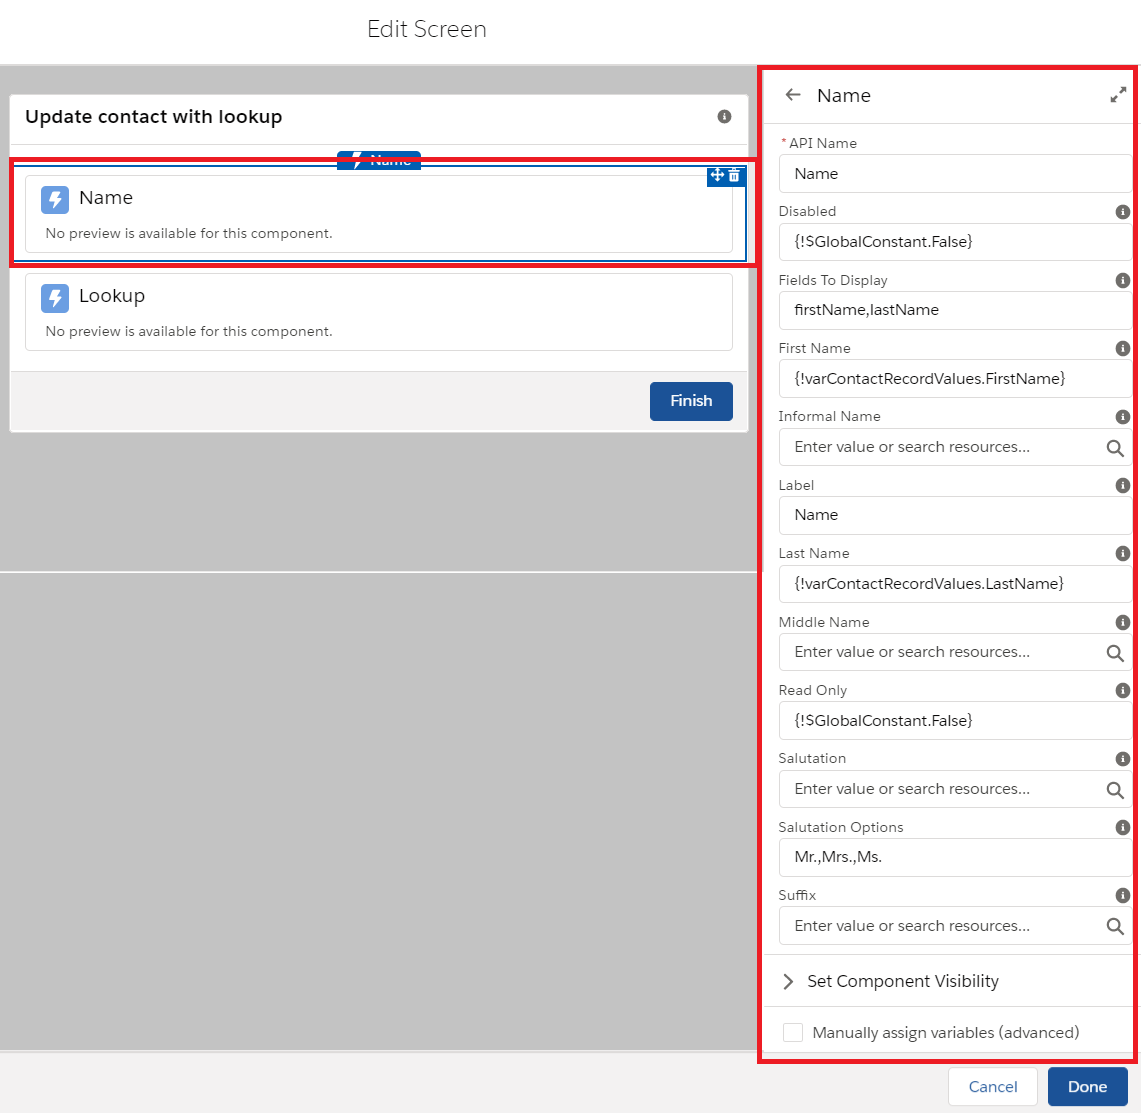Click the search icon in Suffix
1141x1113 pixels.
[x=1115, y=927]
